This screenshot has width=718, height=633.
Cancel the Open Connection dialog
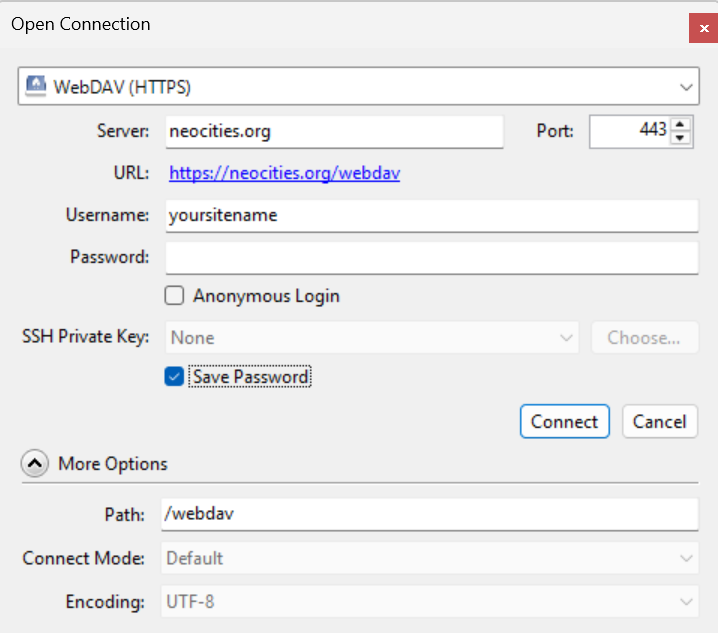[660, 421]
